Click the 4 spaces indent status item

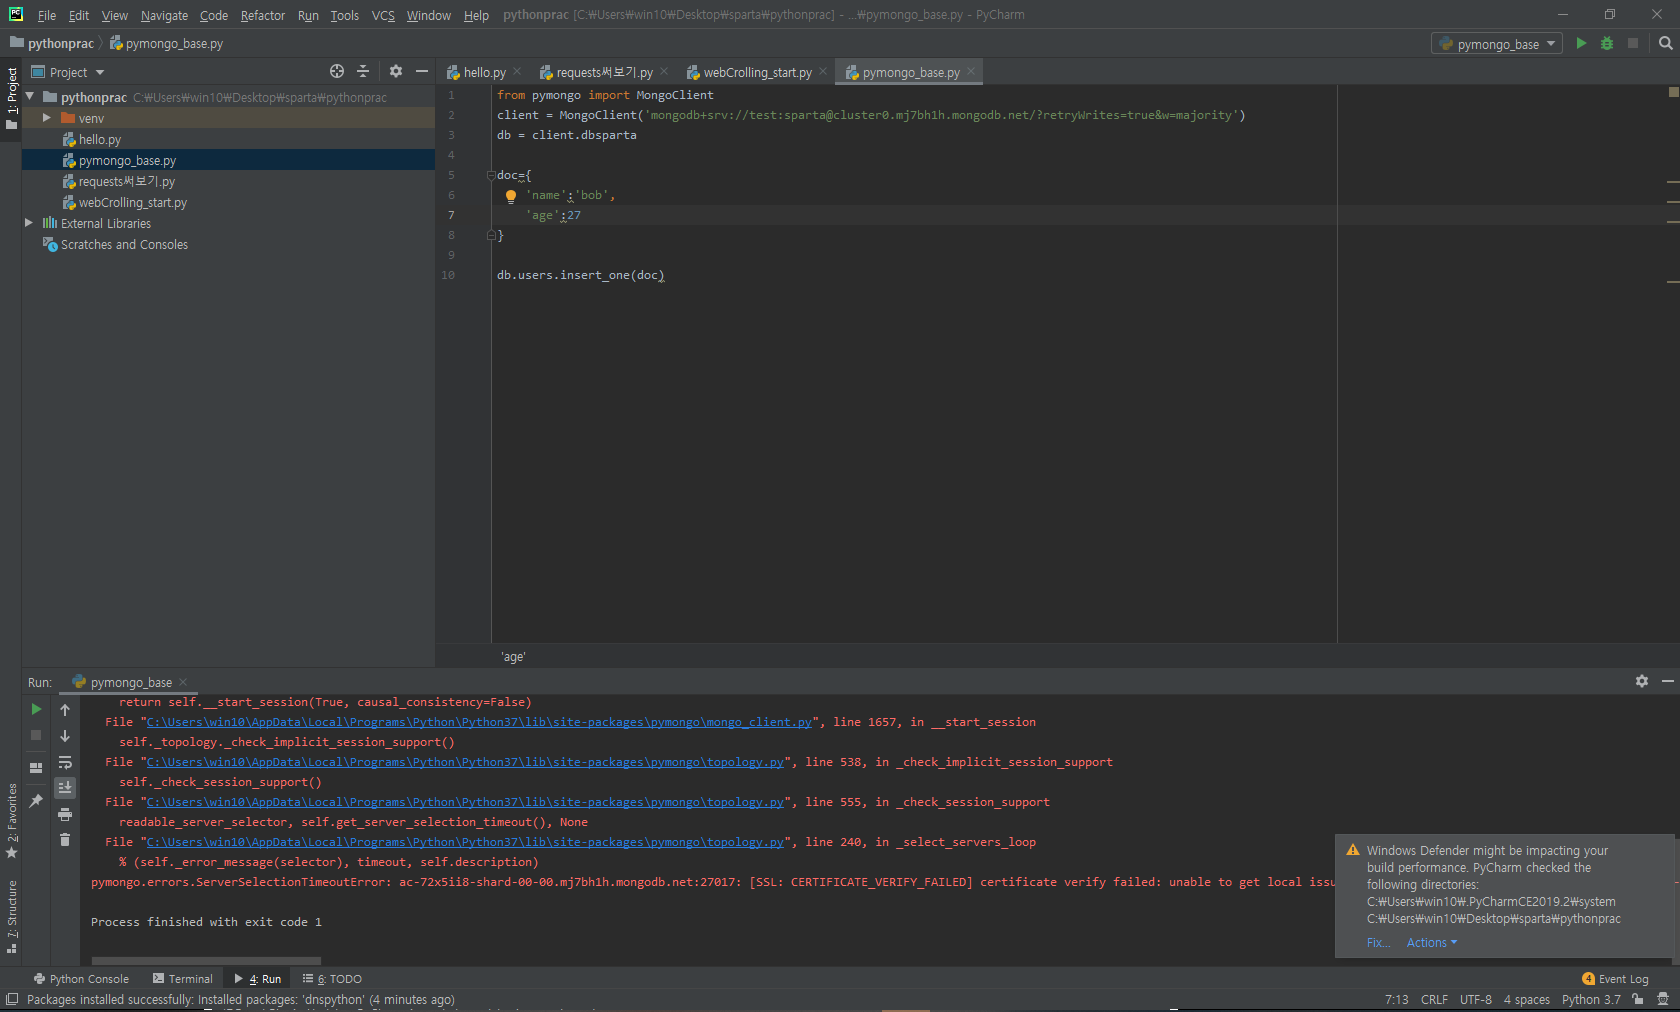(1526, 999)
